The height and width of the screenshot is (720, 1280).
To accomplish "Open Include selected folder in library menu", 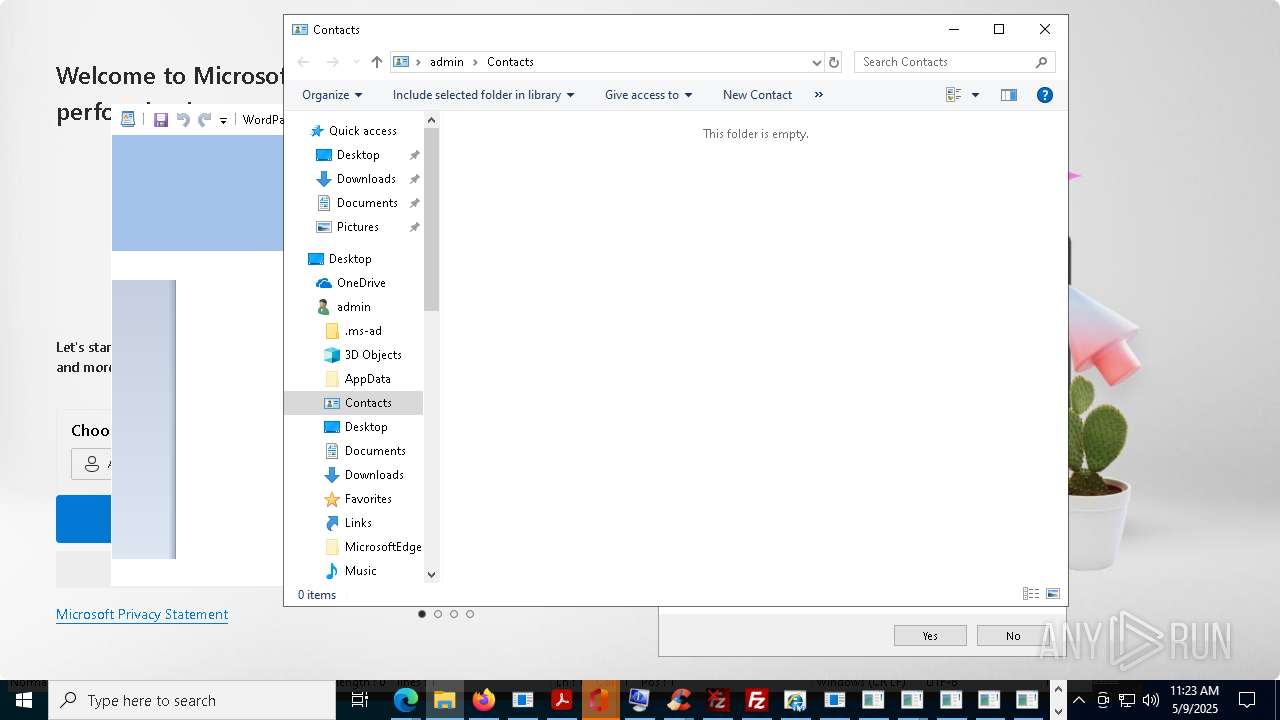I will 483,95.
